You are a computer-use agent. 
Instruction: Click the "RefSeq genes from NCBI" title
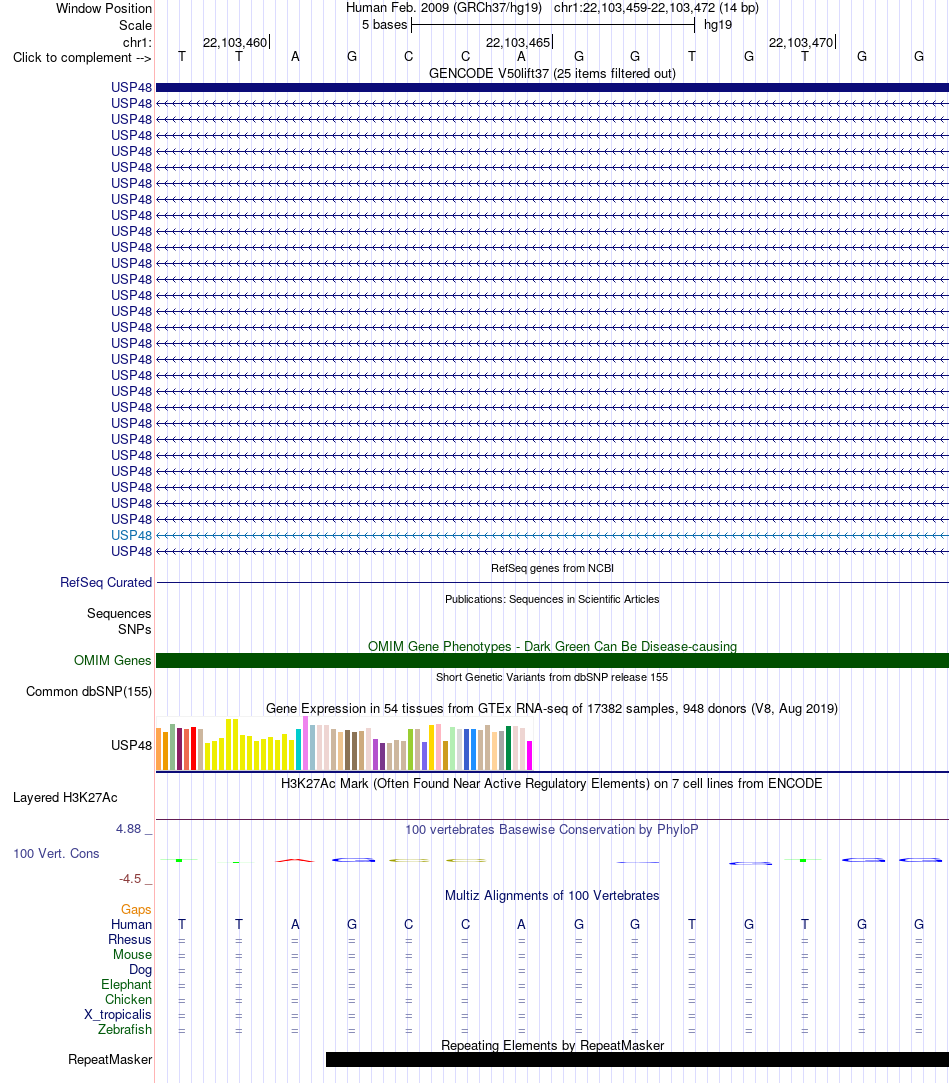552,568
